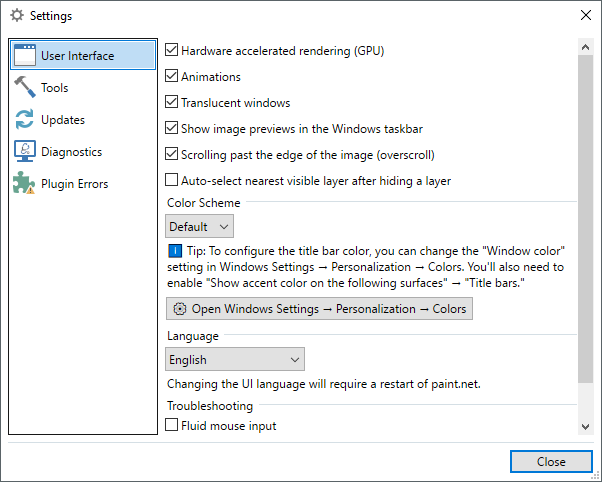Open the Language English dropdown

(x=235, y=359)
